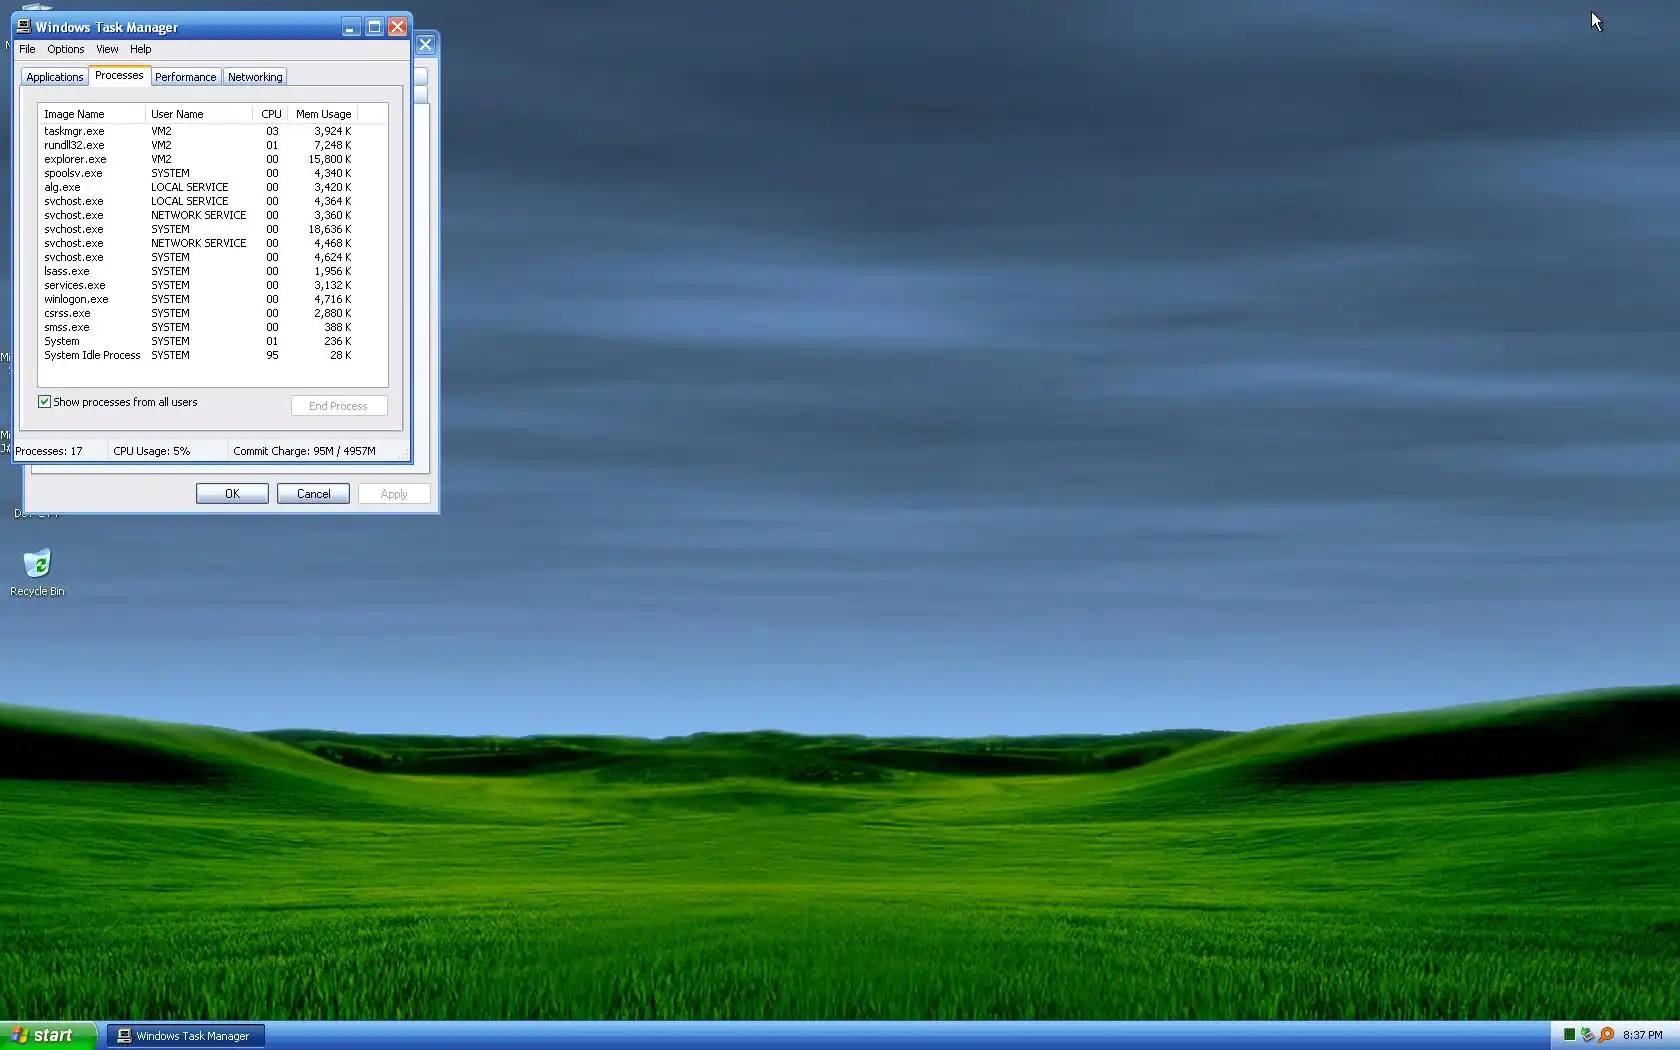Go to the Networking tab
Screen dimensions: 1680x1050
pos(255,77)
